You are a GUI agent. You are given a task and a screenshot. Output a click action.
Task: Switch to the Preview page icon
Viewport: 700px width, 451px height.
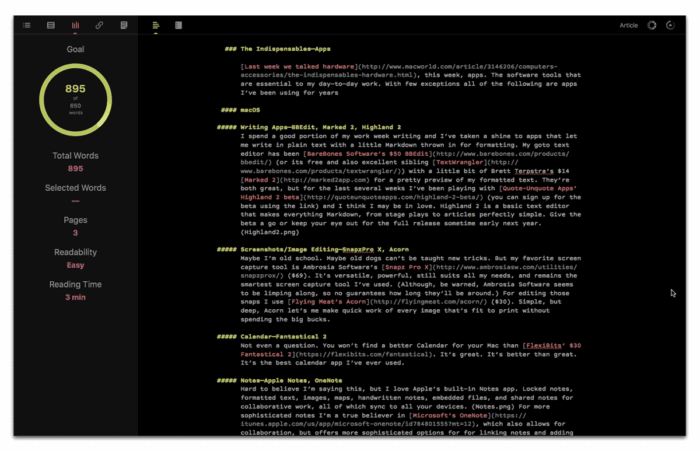pos(179,25)
